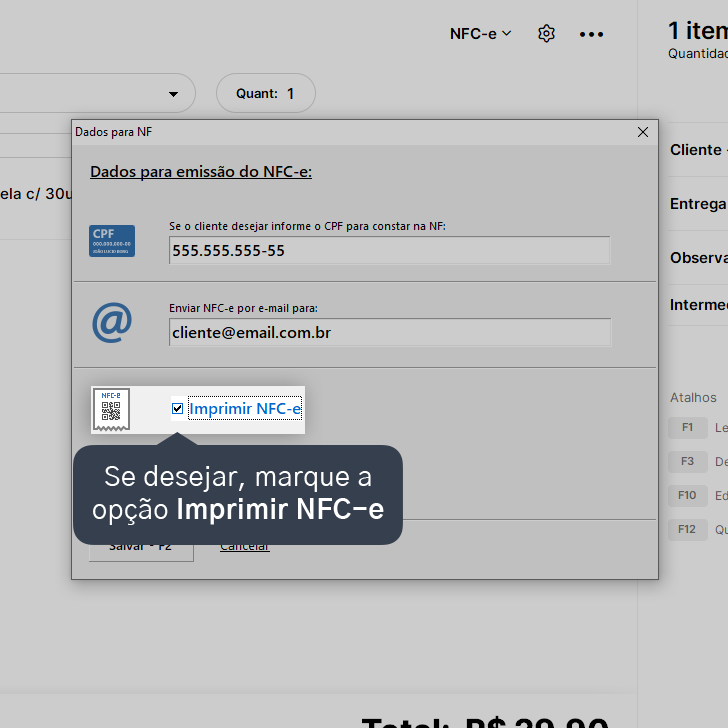Click the Atalhos heading text
Image resolution: width=728 pixels, height=728 pixels.
point(693,397)
